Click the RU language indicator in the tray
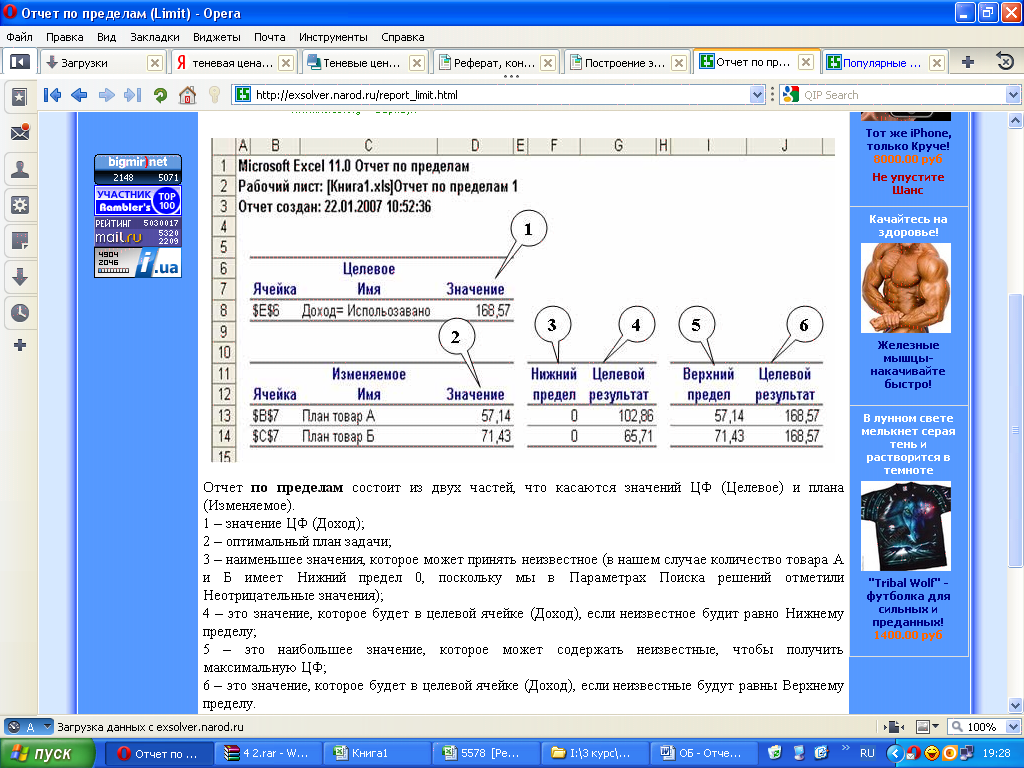The image size is (1024, 768). (x=867, y=753)
